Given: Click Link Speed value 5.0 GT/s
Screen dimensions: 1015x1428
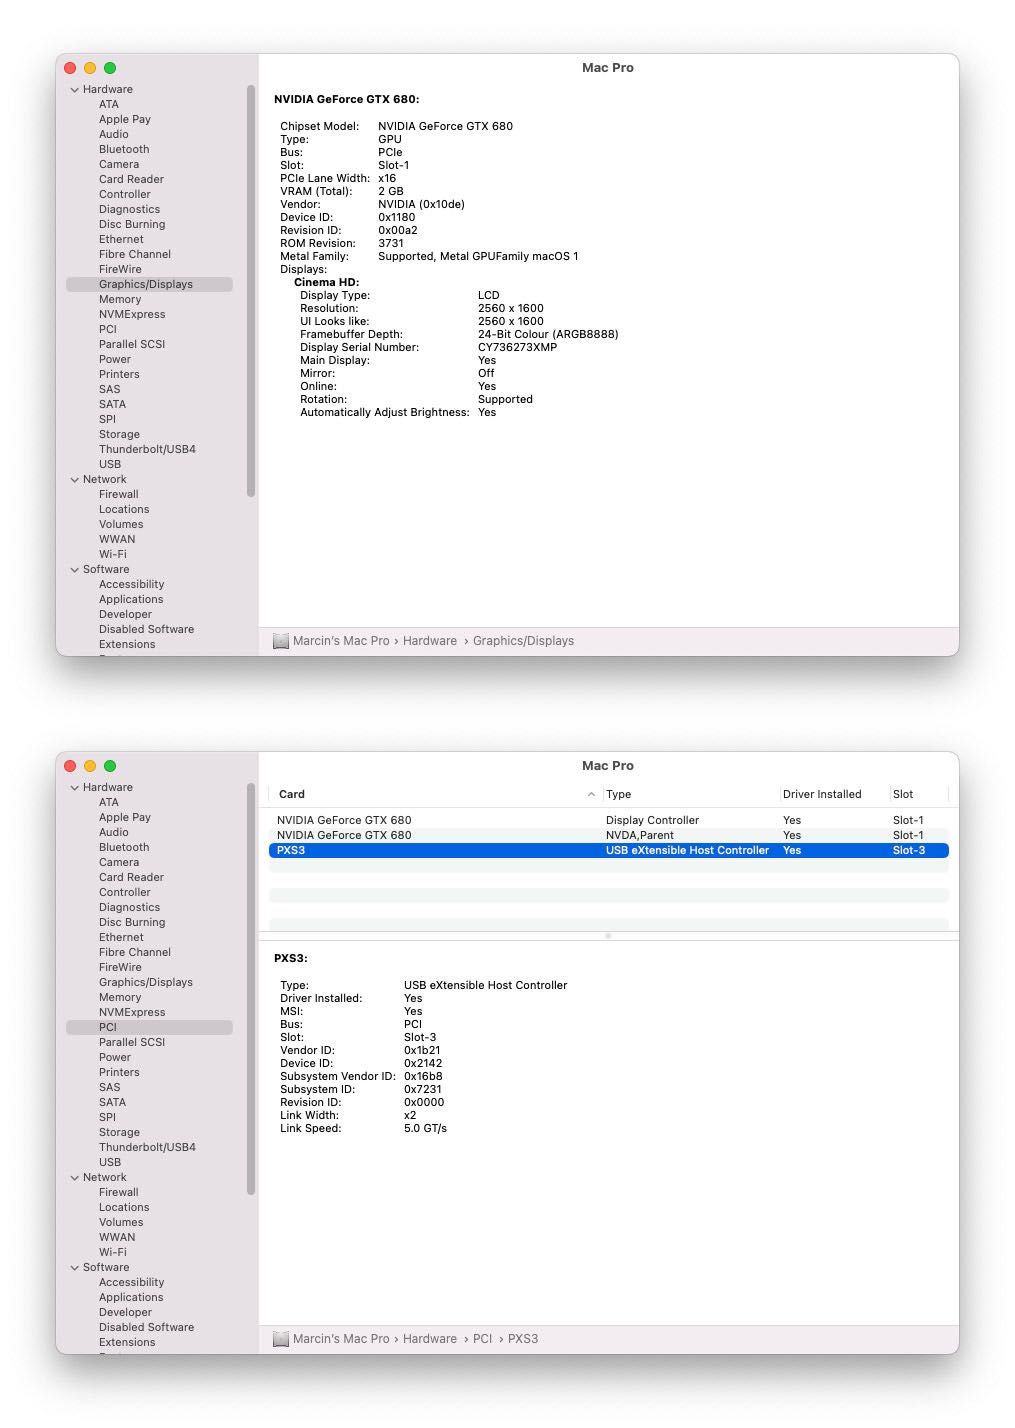Looking at the screenshot, I should coord(425,1128).
